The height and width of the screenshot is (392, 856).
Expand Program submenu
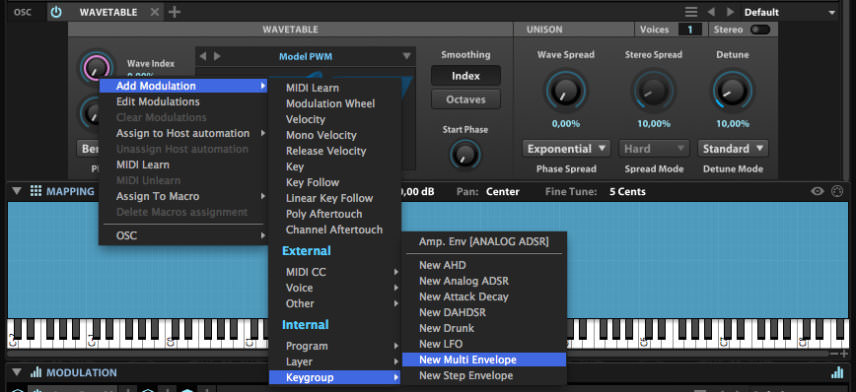335,346
